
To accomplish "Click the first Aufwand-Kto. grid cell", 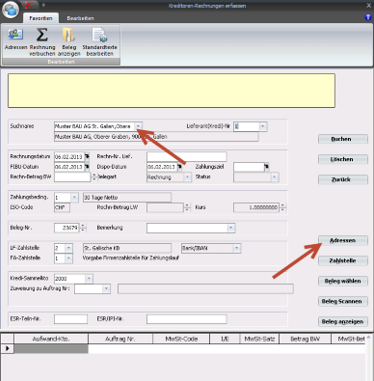I will (x=51, y=348).
